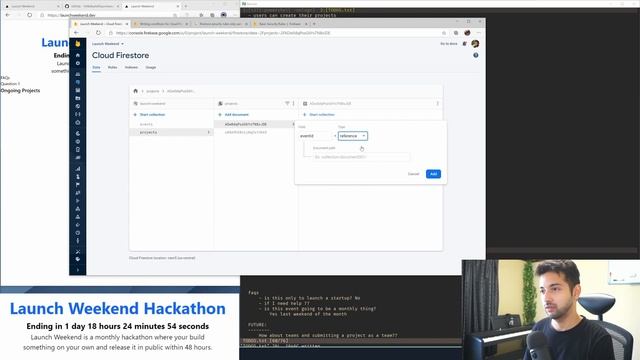Click Ongoing Projects text on launch page
The height and width of the screenshot is (360, 640).
[20, 91]
